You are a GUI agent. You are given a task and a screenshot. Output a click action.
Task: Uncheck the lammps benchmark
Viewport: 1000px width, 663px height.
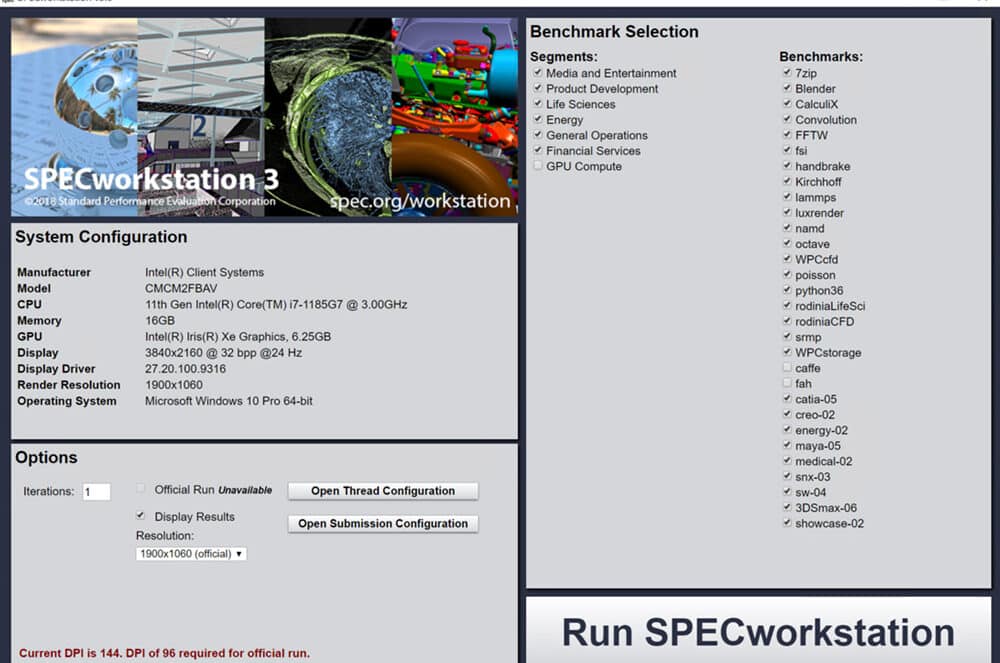[x=787, y=197]
